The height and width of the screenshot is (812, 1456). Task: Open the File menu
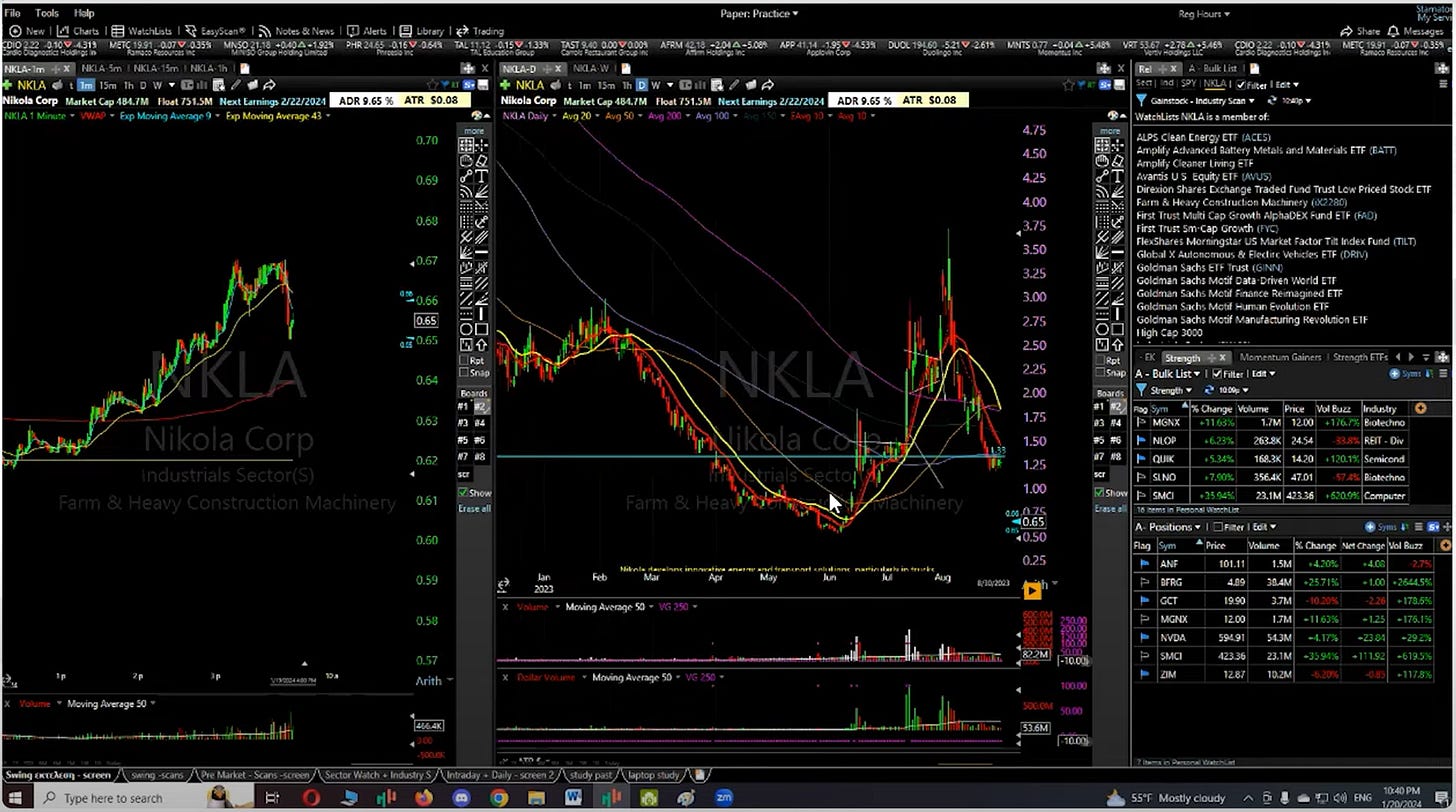coord(12,13)
